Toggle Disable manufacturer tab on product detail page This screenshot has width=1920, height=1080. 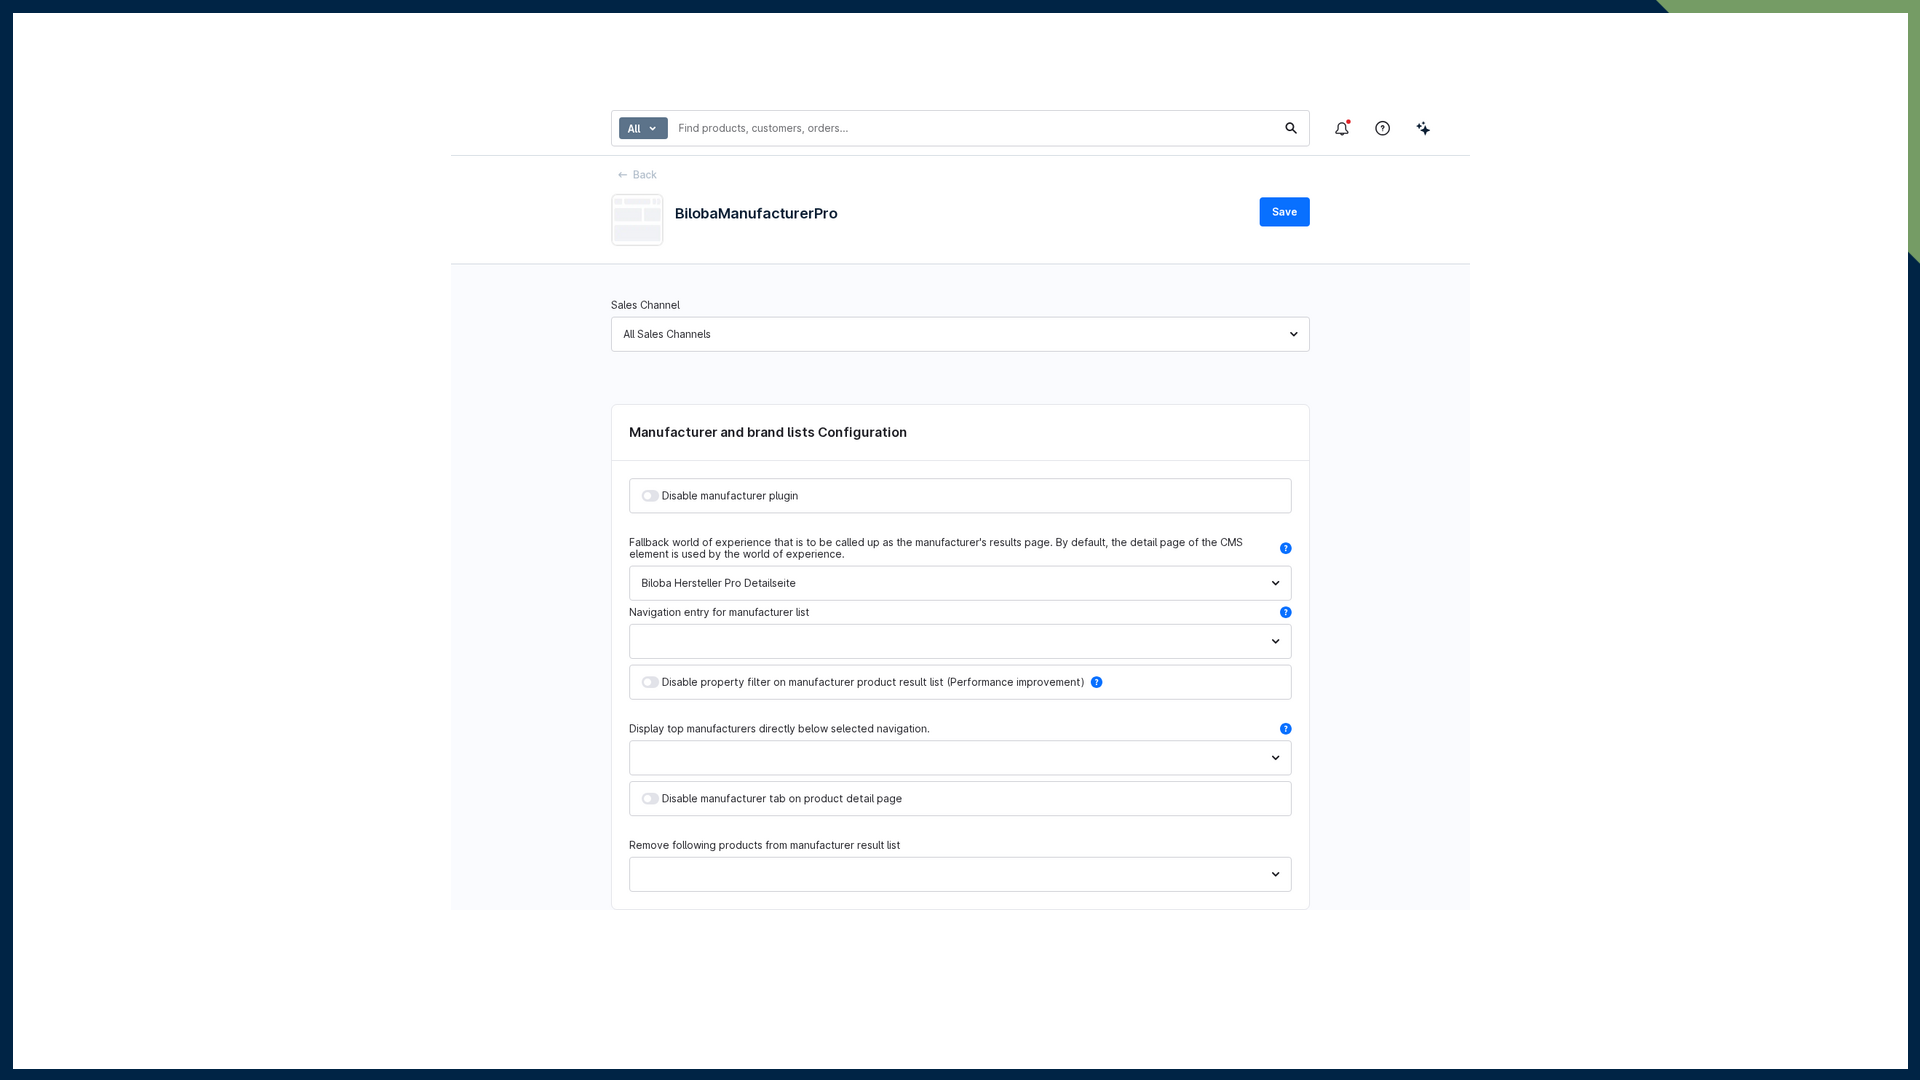(x=650, y=799)
